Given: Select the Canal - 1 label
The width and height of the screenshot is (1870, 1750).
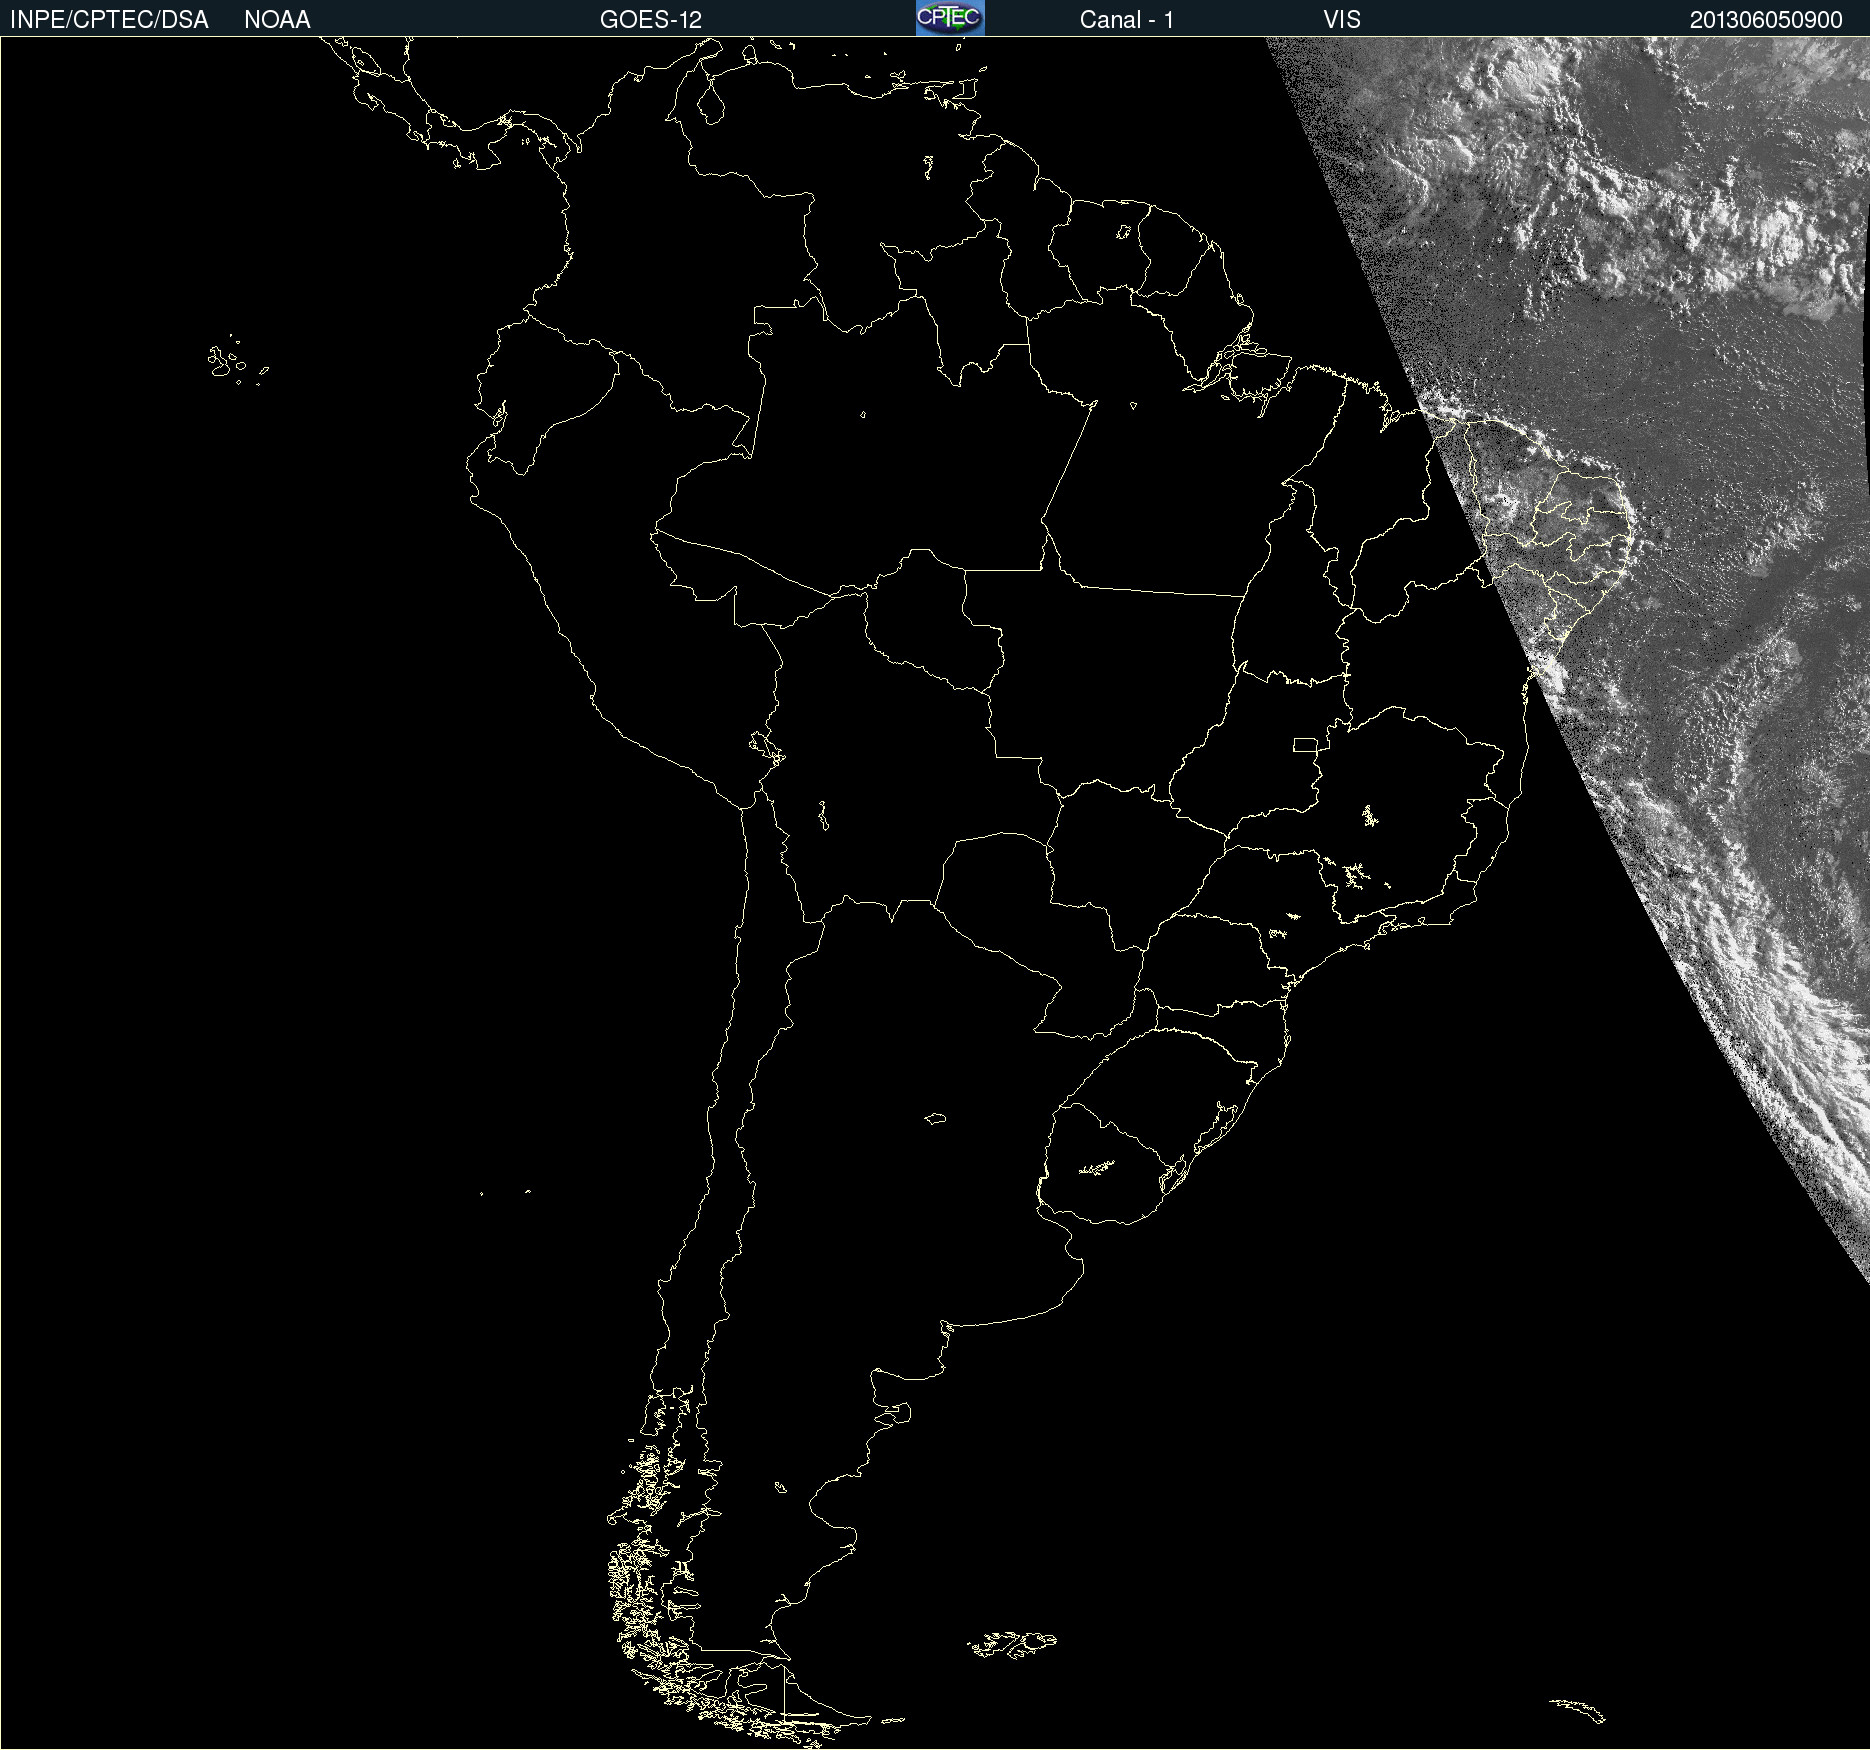Looking at the screenshot, I should pyautogui.click(x=1127, y=20).
